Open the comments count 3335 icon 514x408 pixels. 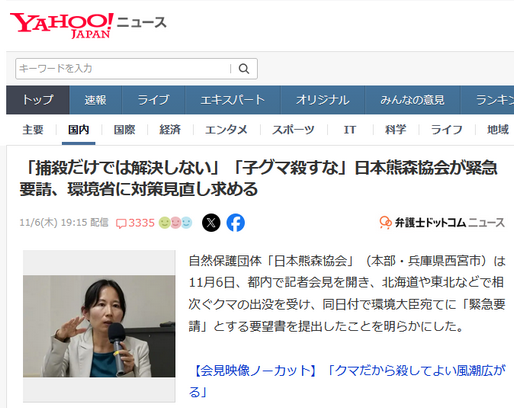tap(135, 223)
